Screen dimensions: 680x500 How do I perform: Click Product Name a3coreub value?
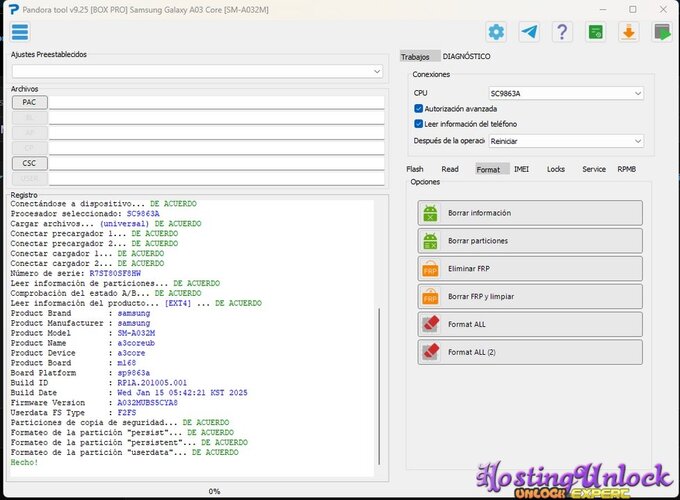pyautogui.click(x=136, y=343)
